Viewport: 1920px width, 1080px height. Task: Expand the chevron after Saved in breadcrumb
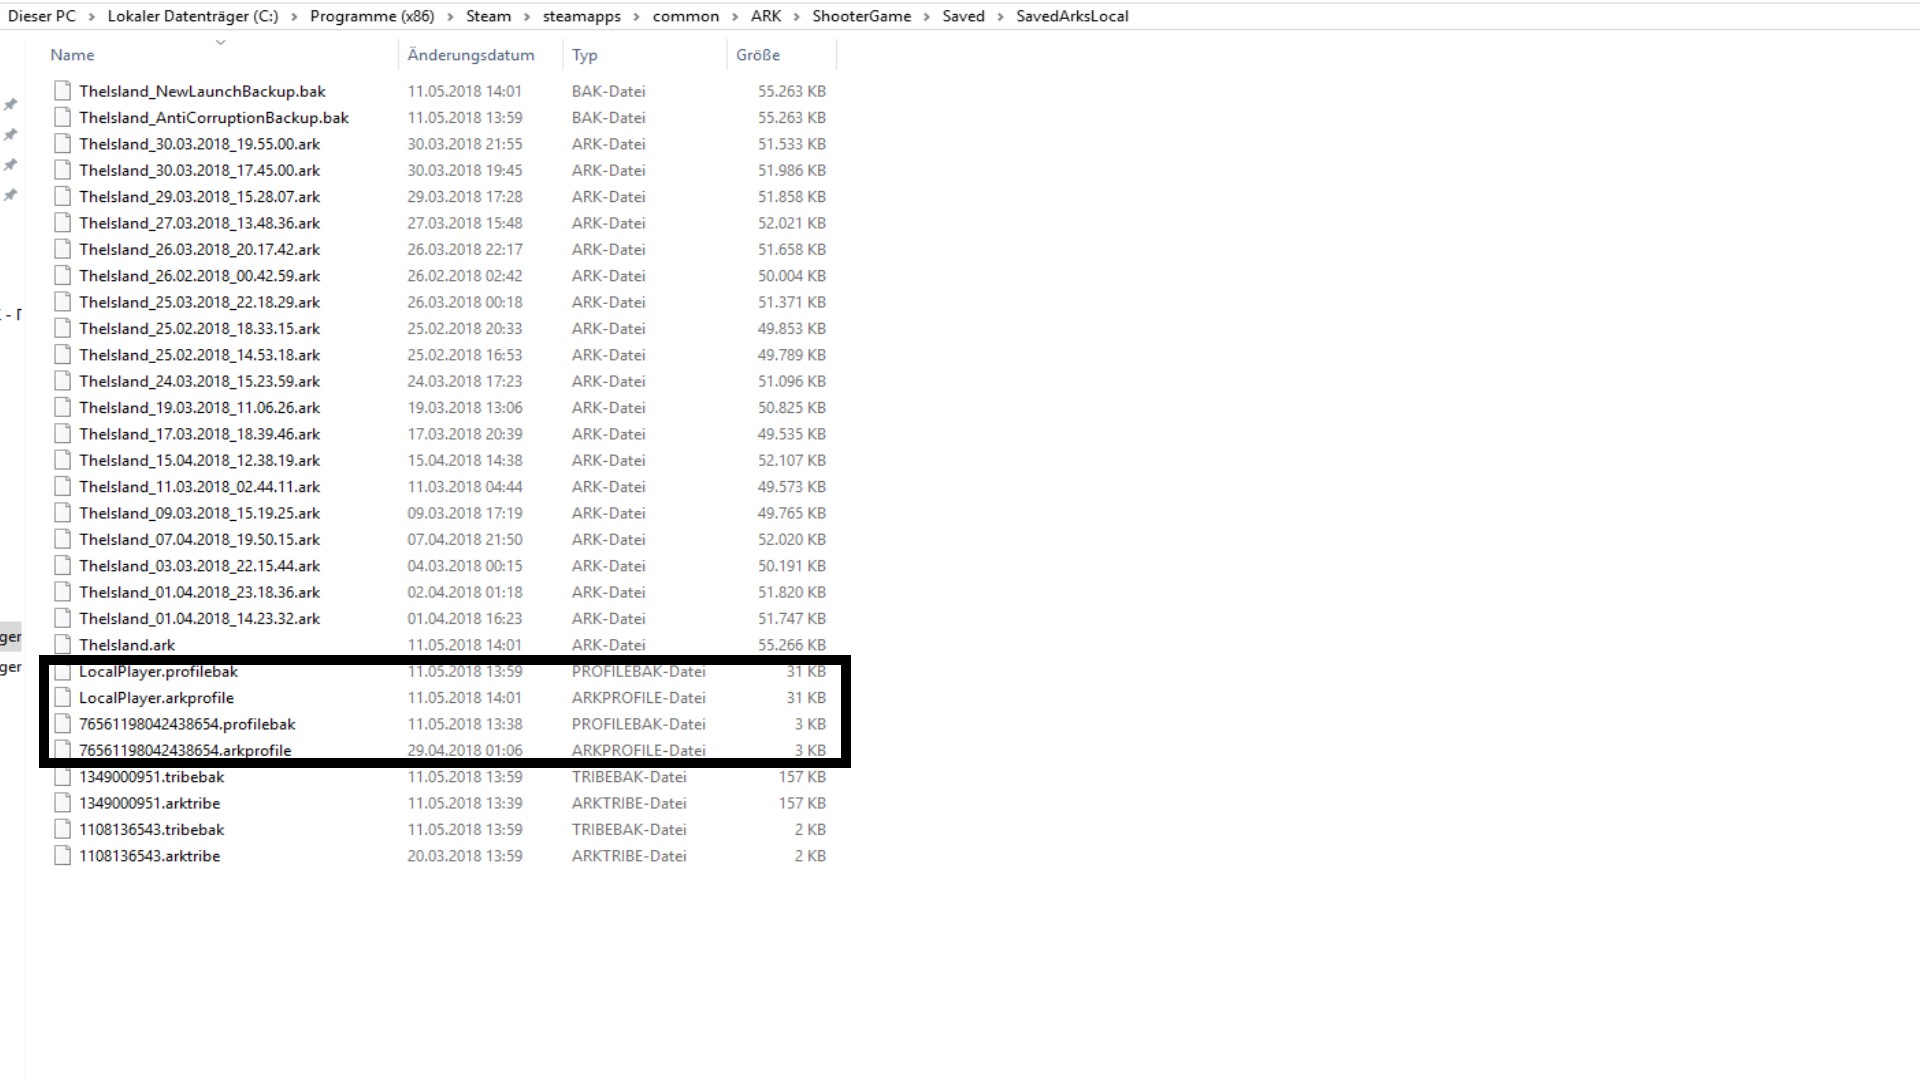coord(1000,17)
